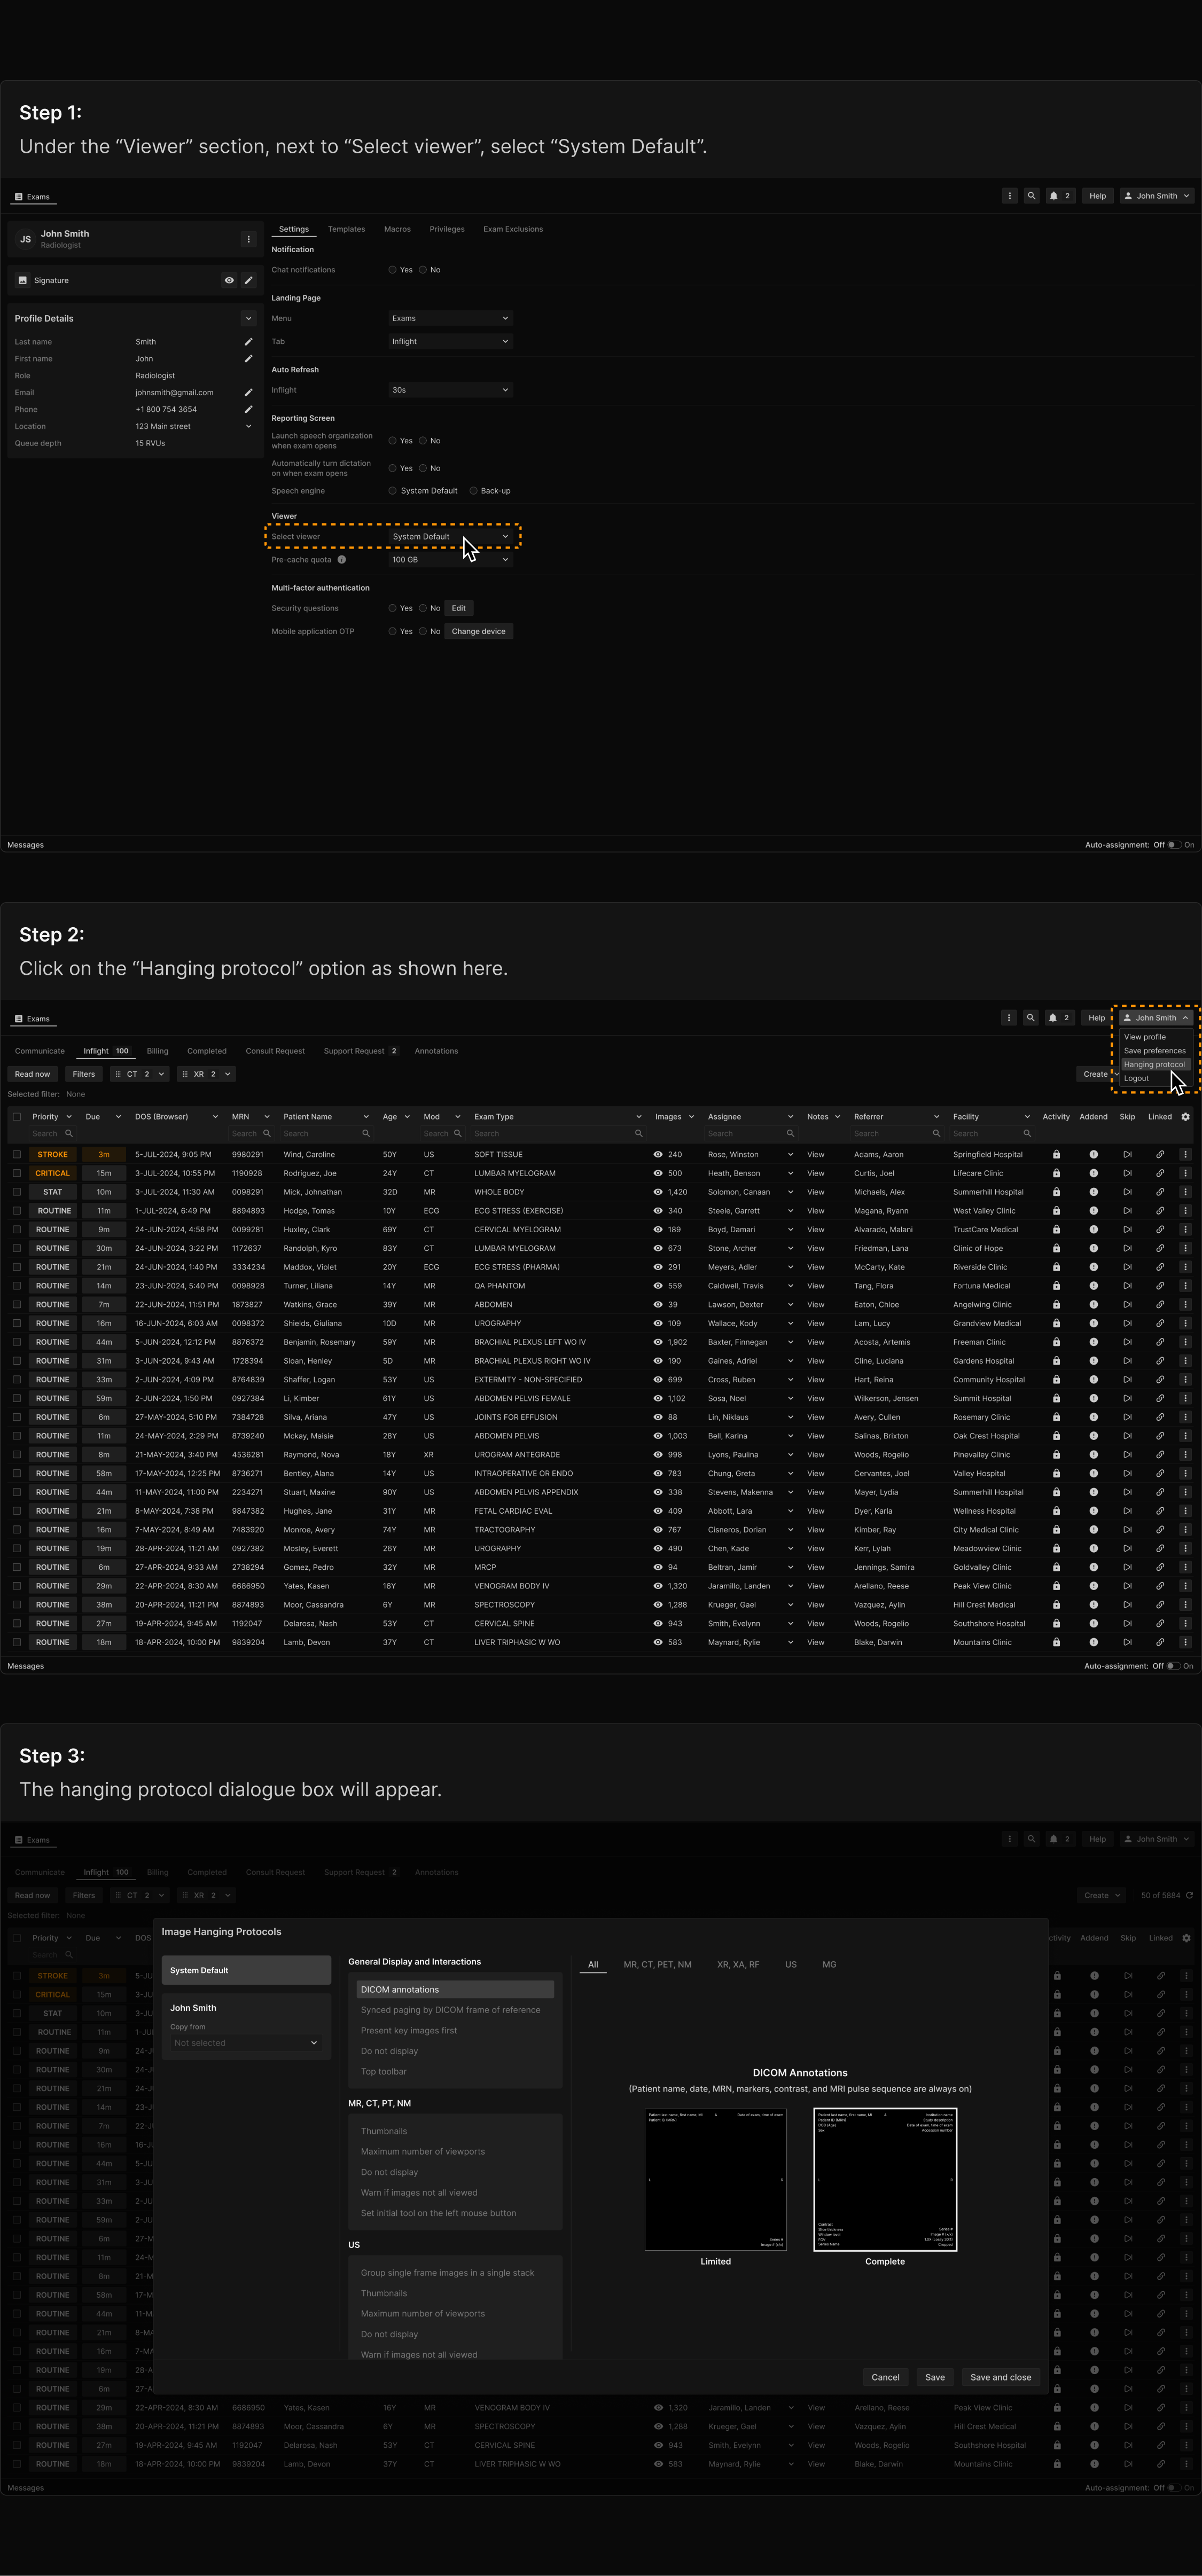This screenshot has height=2576, width=1202.
Task: Tick the checkbox for the STROKE row in Step 2
Action: (17, 1154)
